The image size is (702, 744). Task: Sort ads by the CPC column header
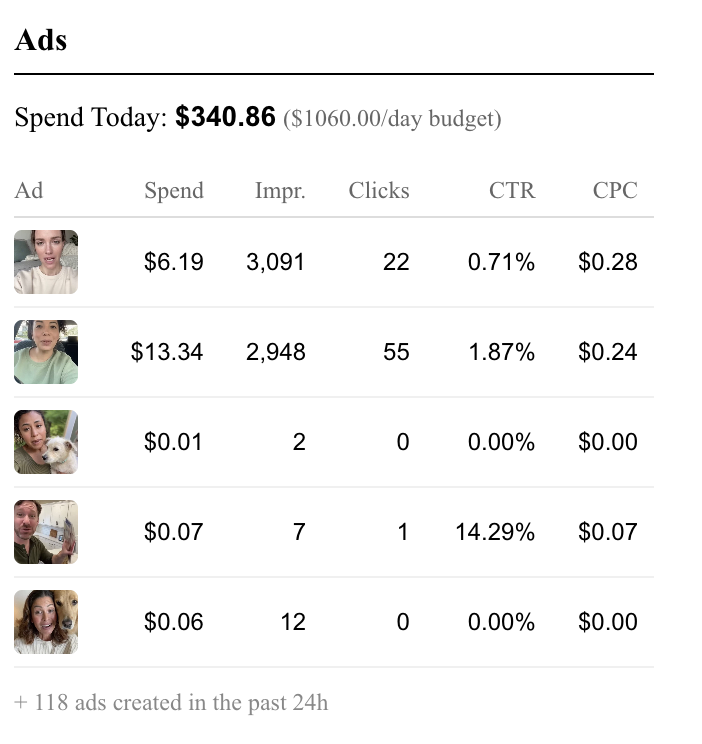pos(615,190)
